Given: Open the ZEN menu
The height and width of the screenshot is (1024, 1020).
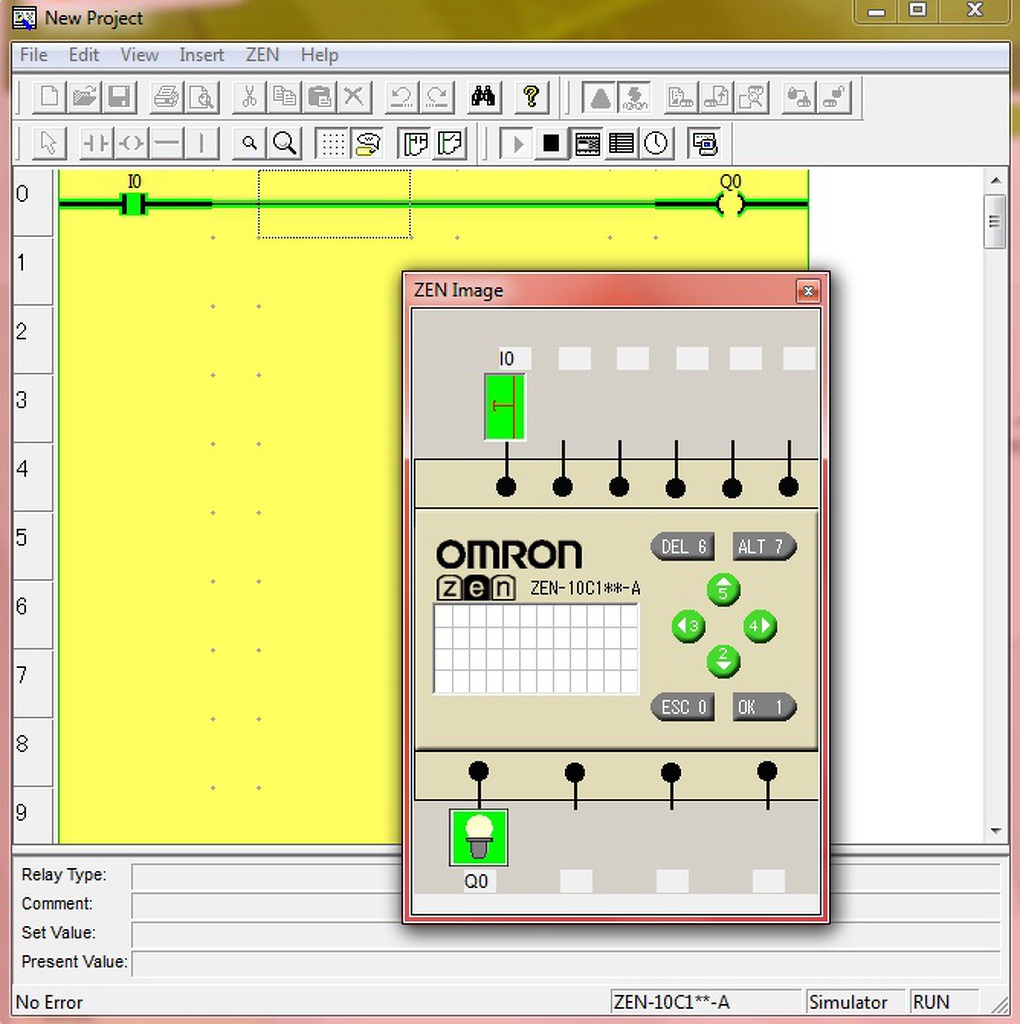Looking at the screenshot, I should pos(262,55).
